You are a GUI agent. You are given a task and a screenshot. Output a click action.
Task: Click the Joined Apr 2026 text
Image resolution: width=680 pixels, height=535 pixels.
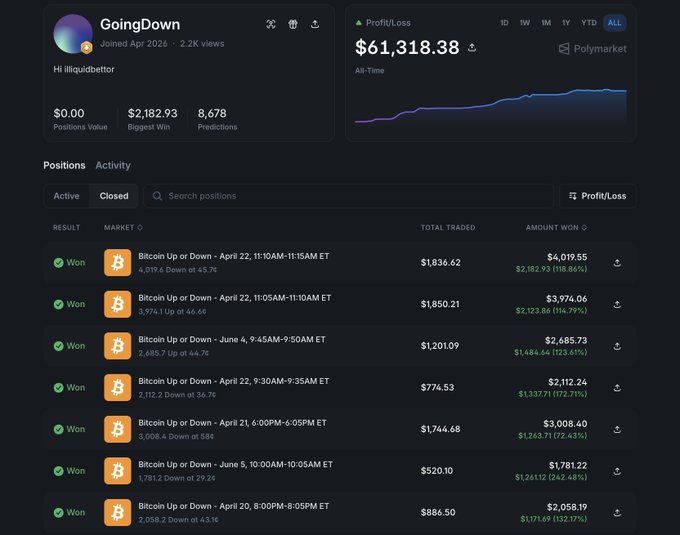pos(134,43)
